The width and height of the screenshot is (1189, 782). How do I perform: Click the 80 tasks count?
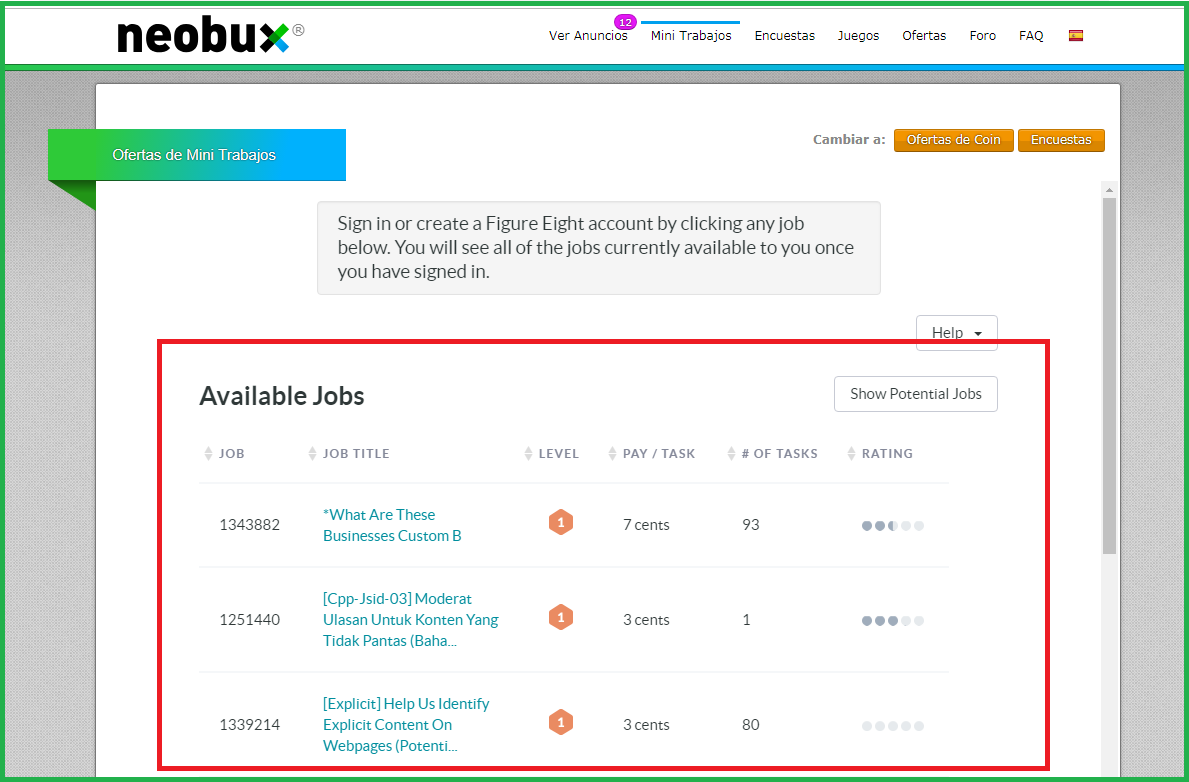point(751,724)
